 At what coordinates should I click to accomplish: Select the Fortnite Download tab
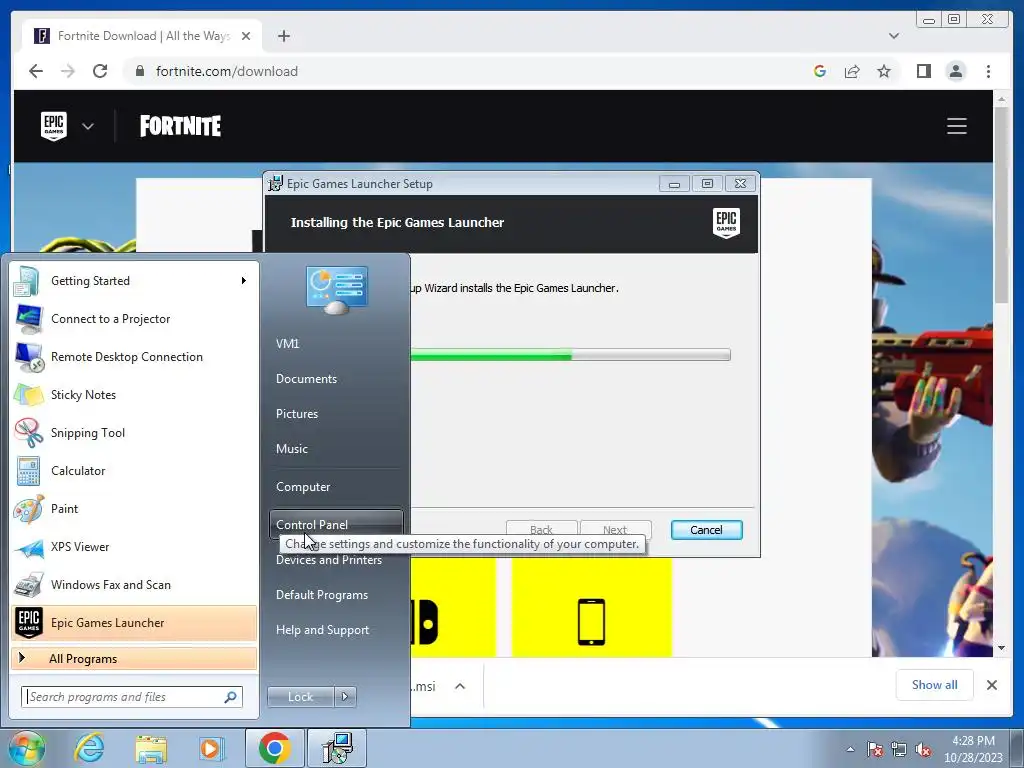(x=143, y=36)
